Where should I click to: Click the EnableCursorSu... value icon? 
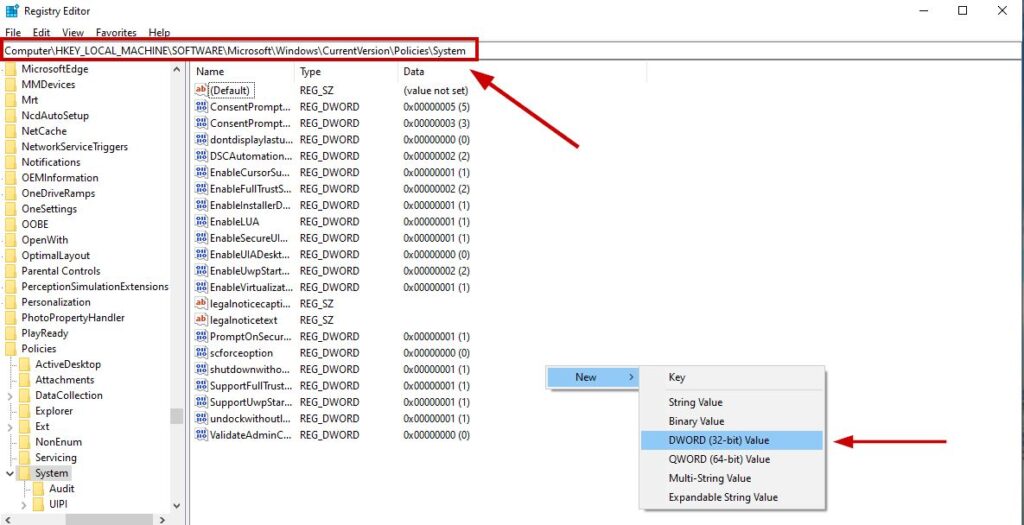click(201, 172)
